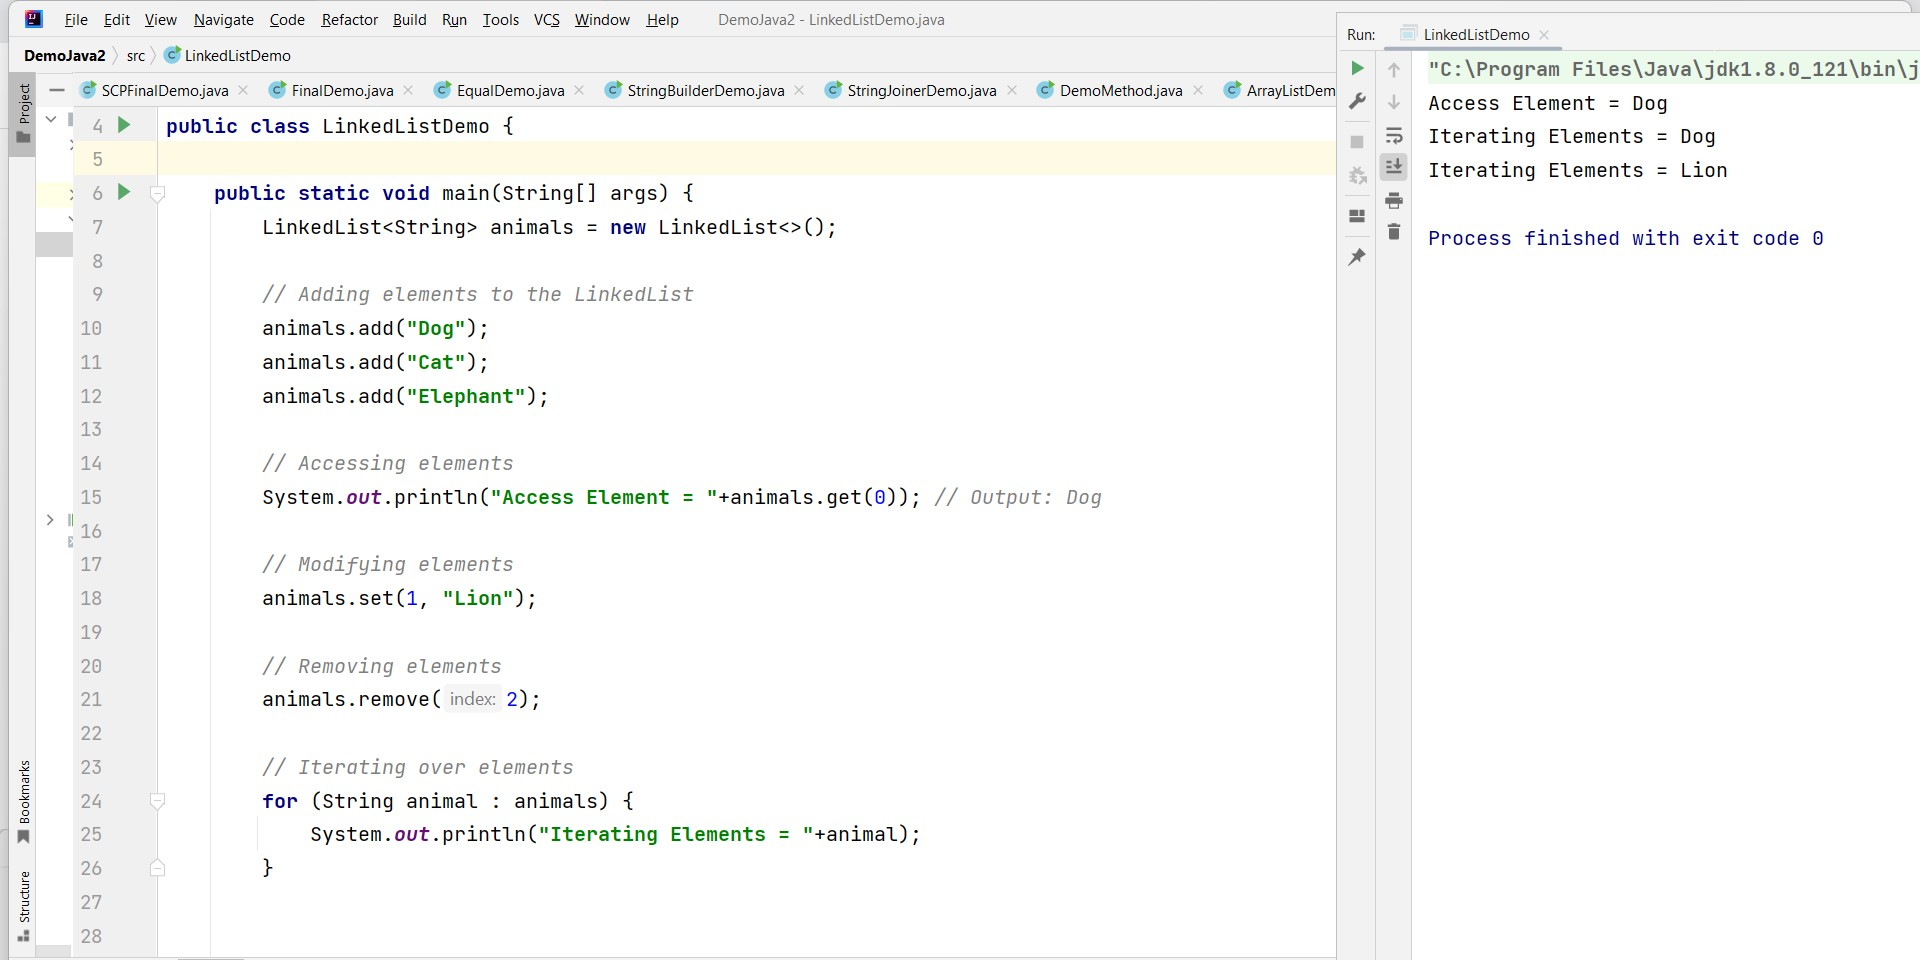Image resolution: width=1920 pixels, height=960 pixels.
Task: Click the print console output icon
Action: (x=1394, y=201)
